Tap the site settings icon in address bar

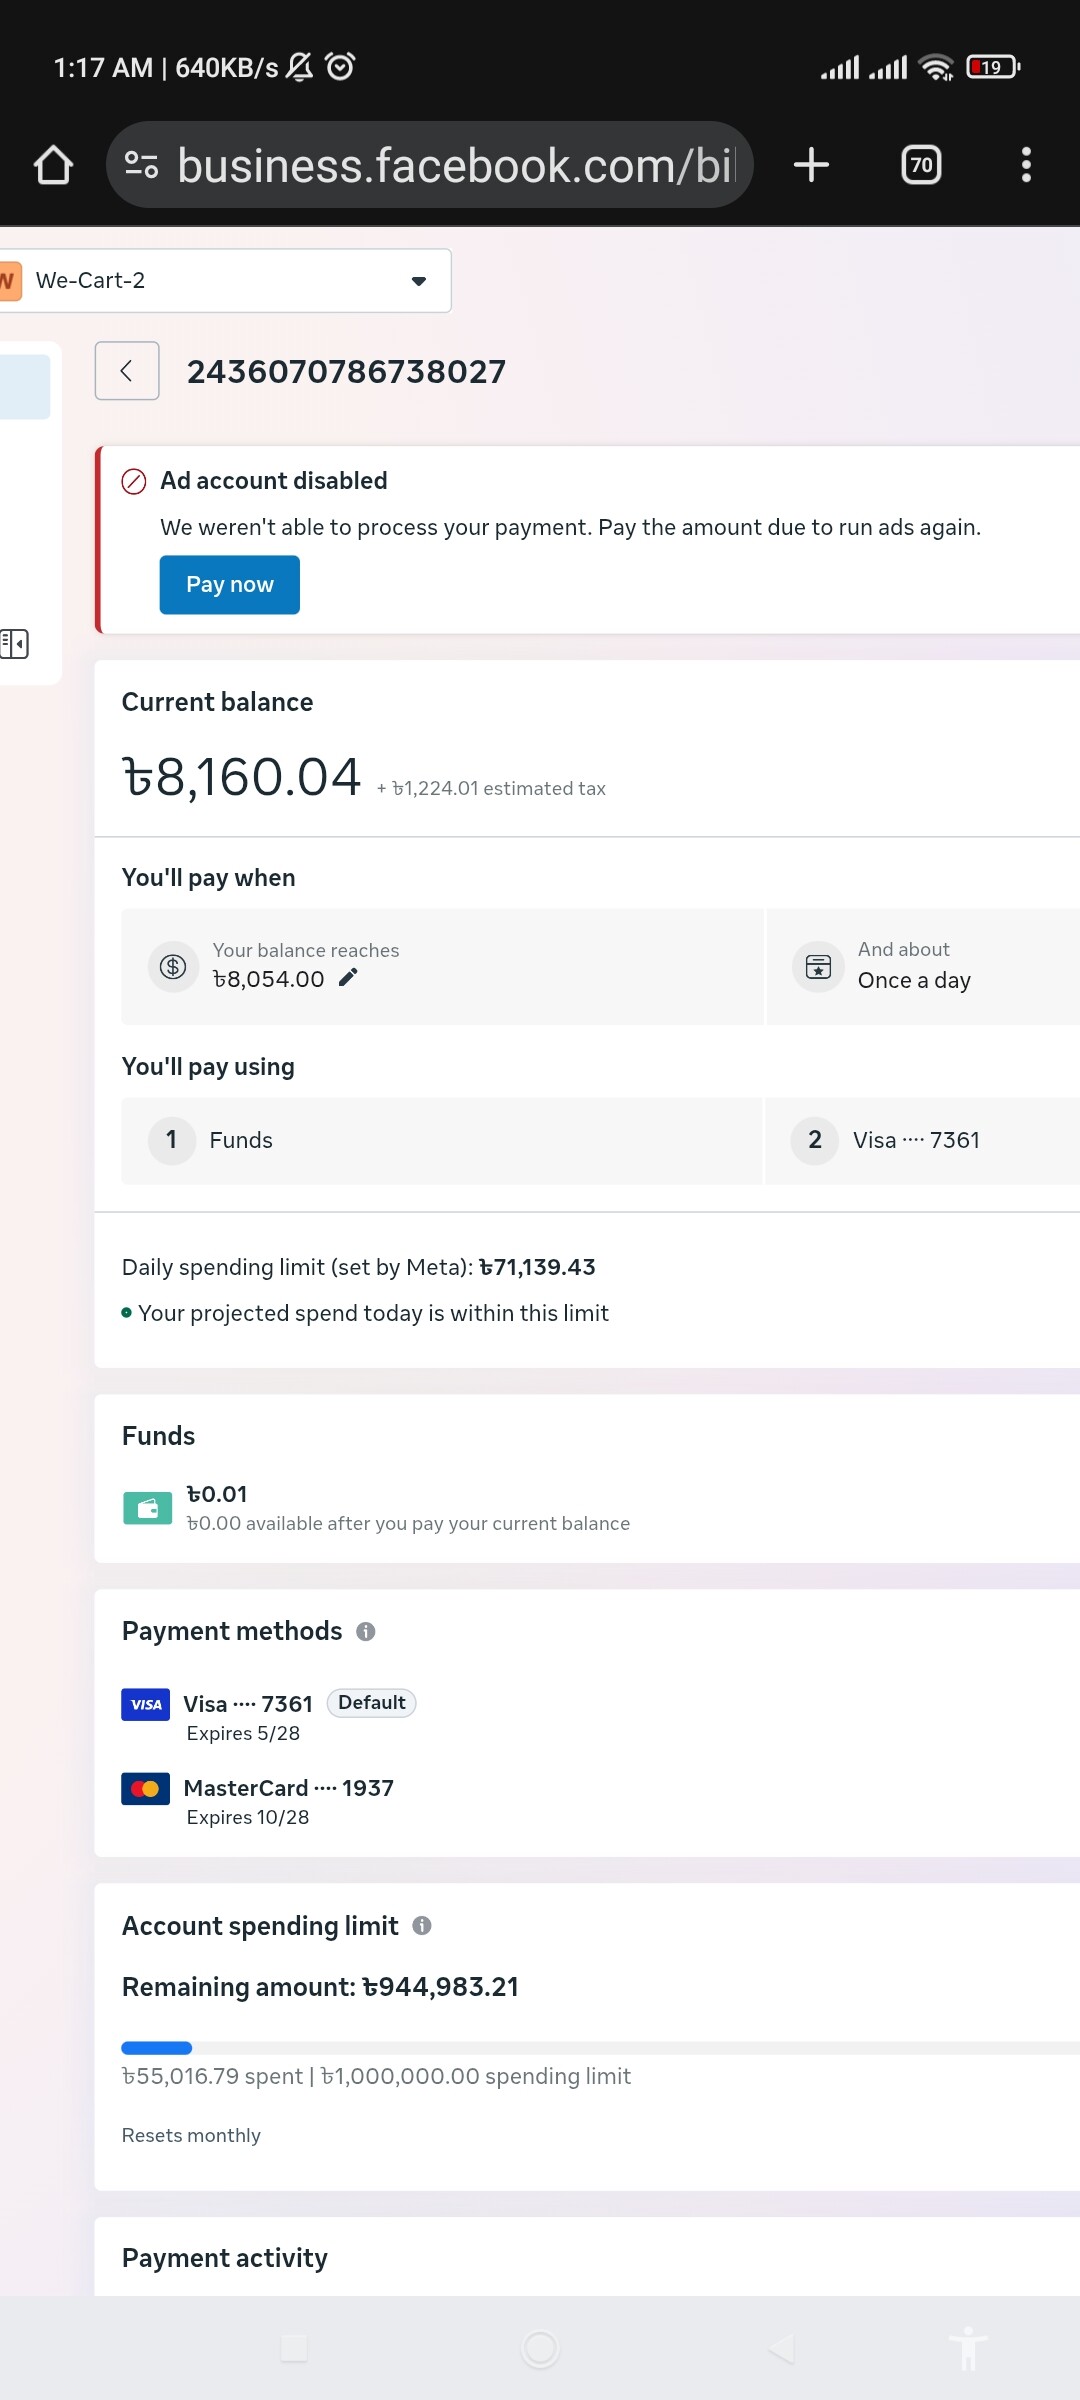pos(141,165)
